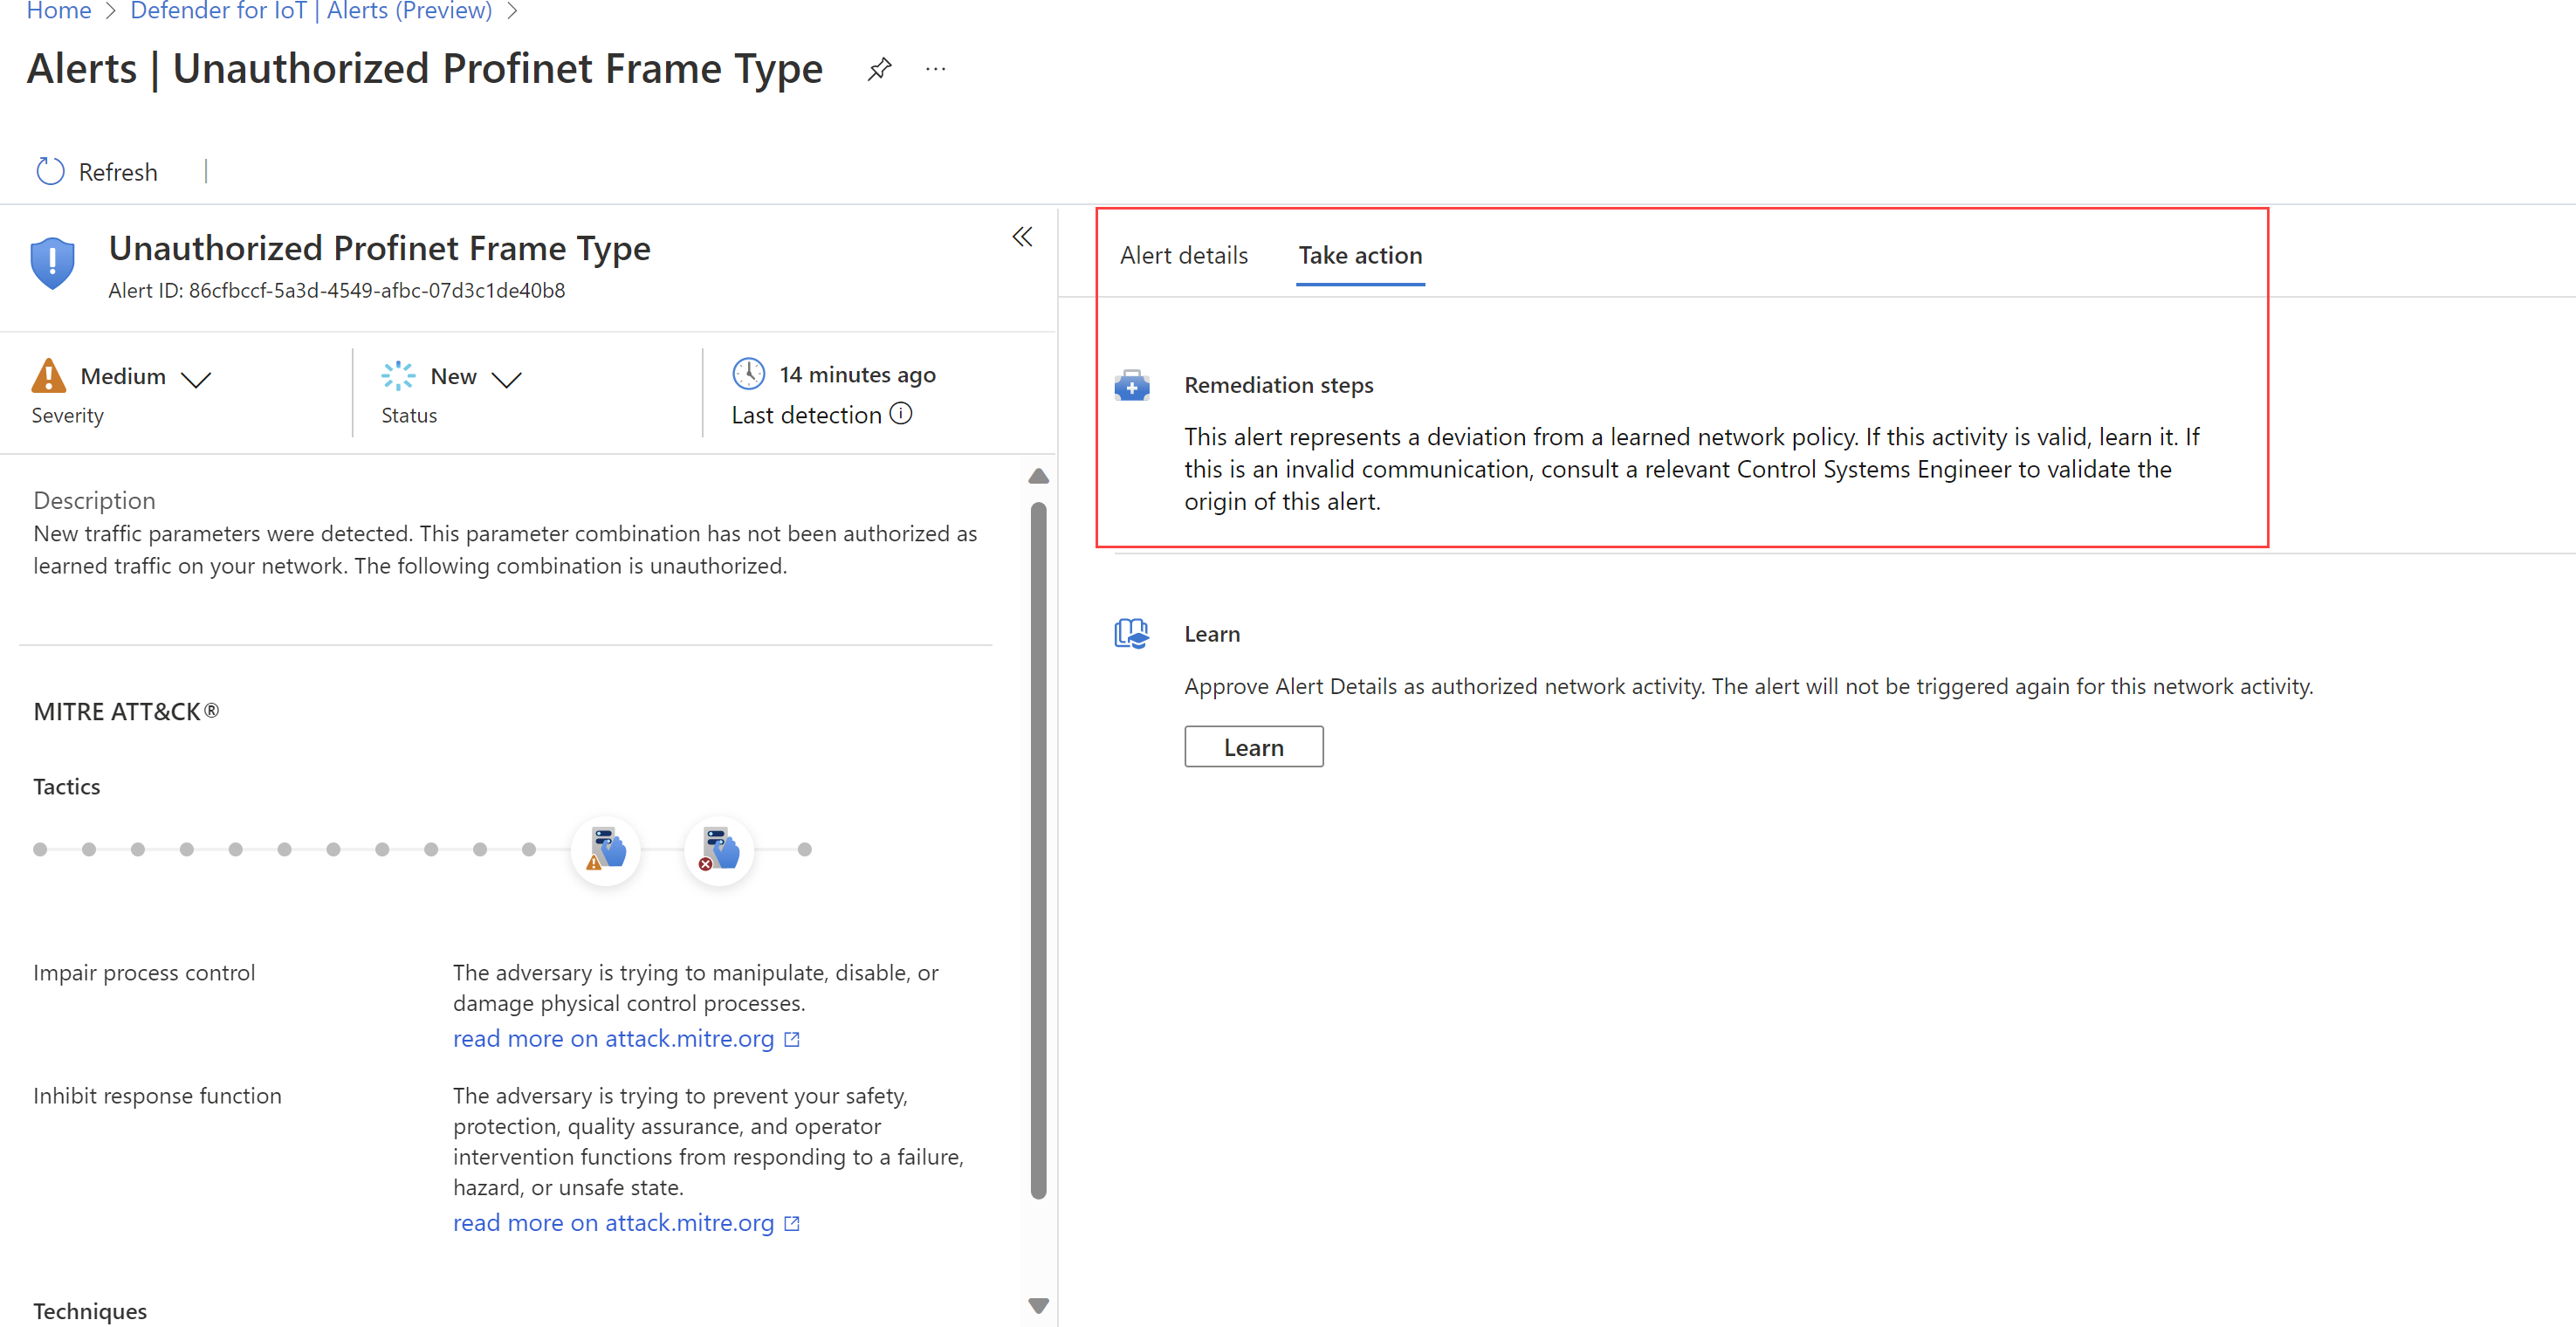Click the remediation steps medical kit icon
The height and width of the screenshot is (1327, 2576).
[1133, 384]
